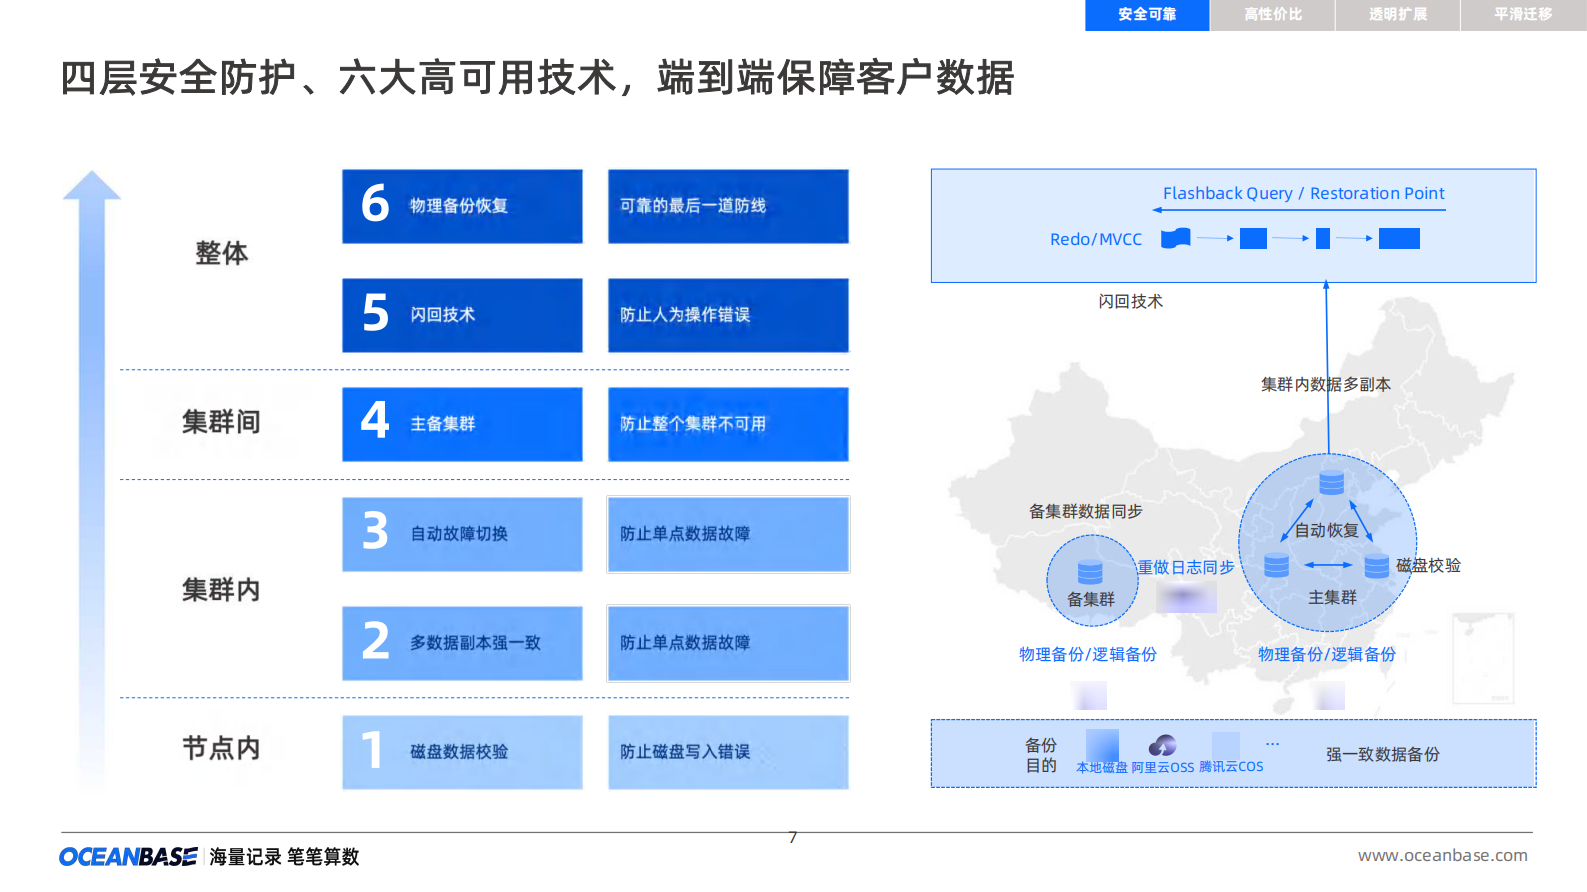Click the 备集群 label
This screenshot has height=892, width=1587.
[x=1090, y=599]
